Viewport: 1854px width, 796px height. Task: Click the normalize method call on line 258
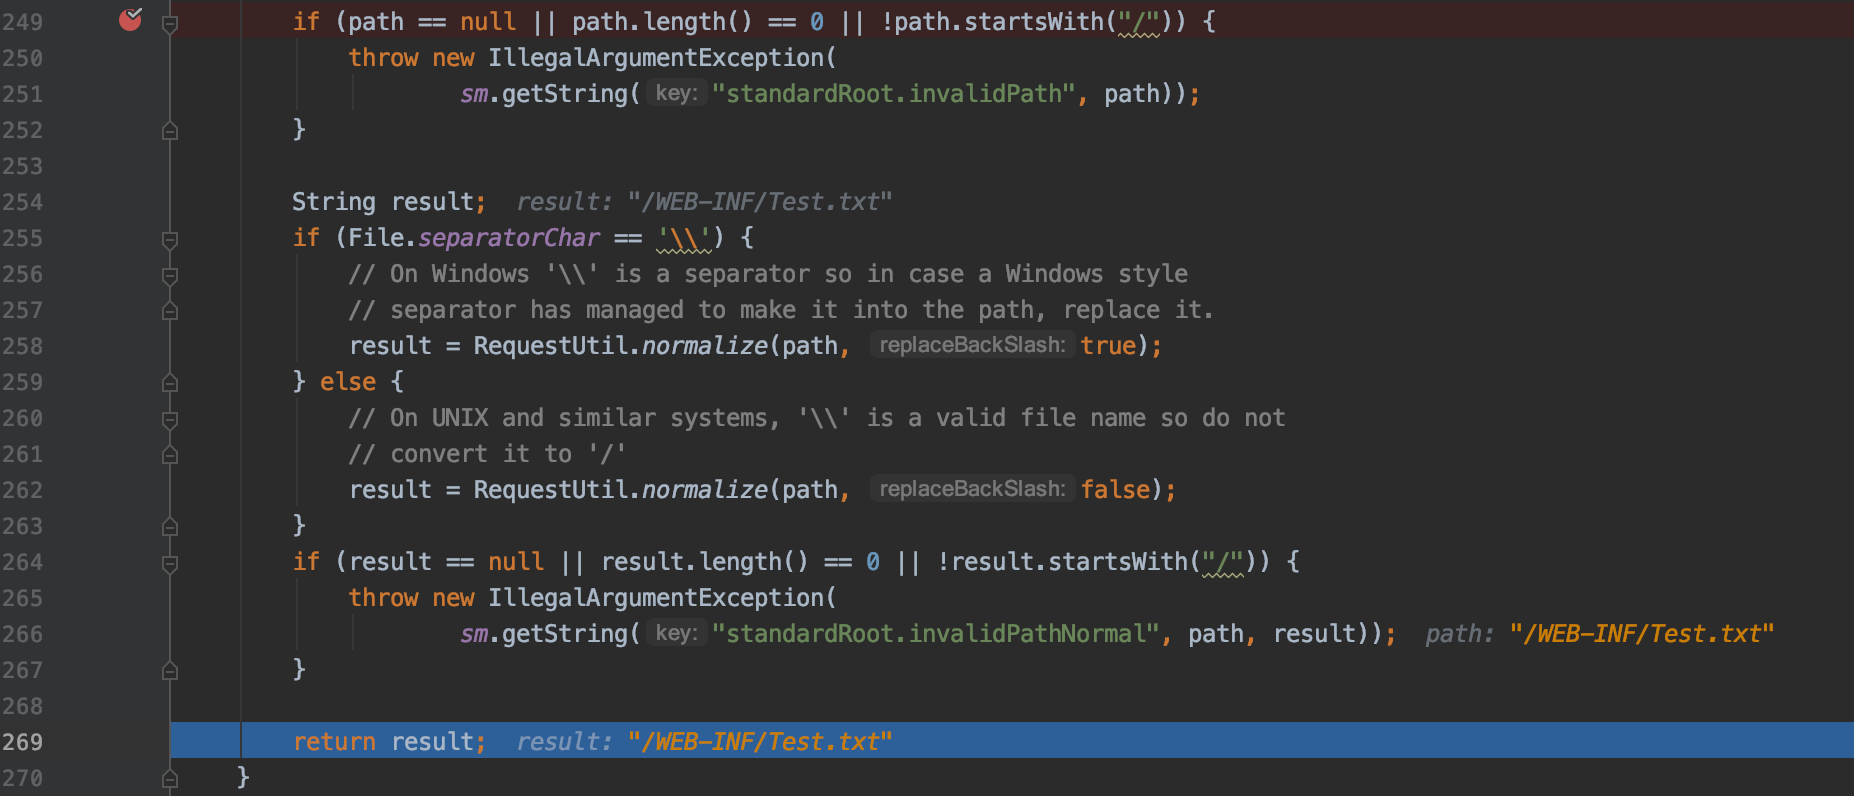coord(704,346)
